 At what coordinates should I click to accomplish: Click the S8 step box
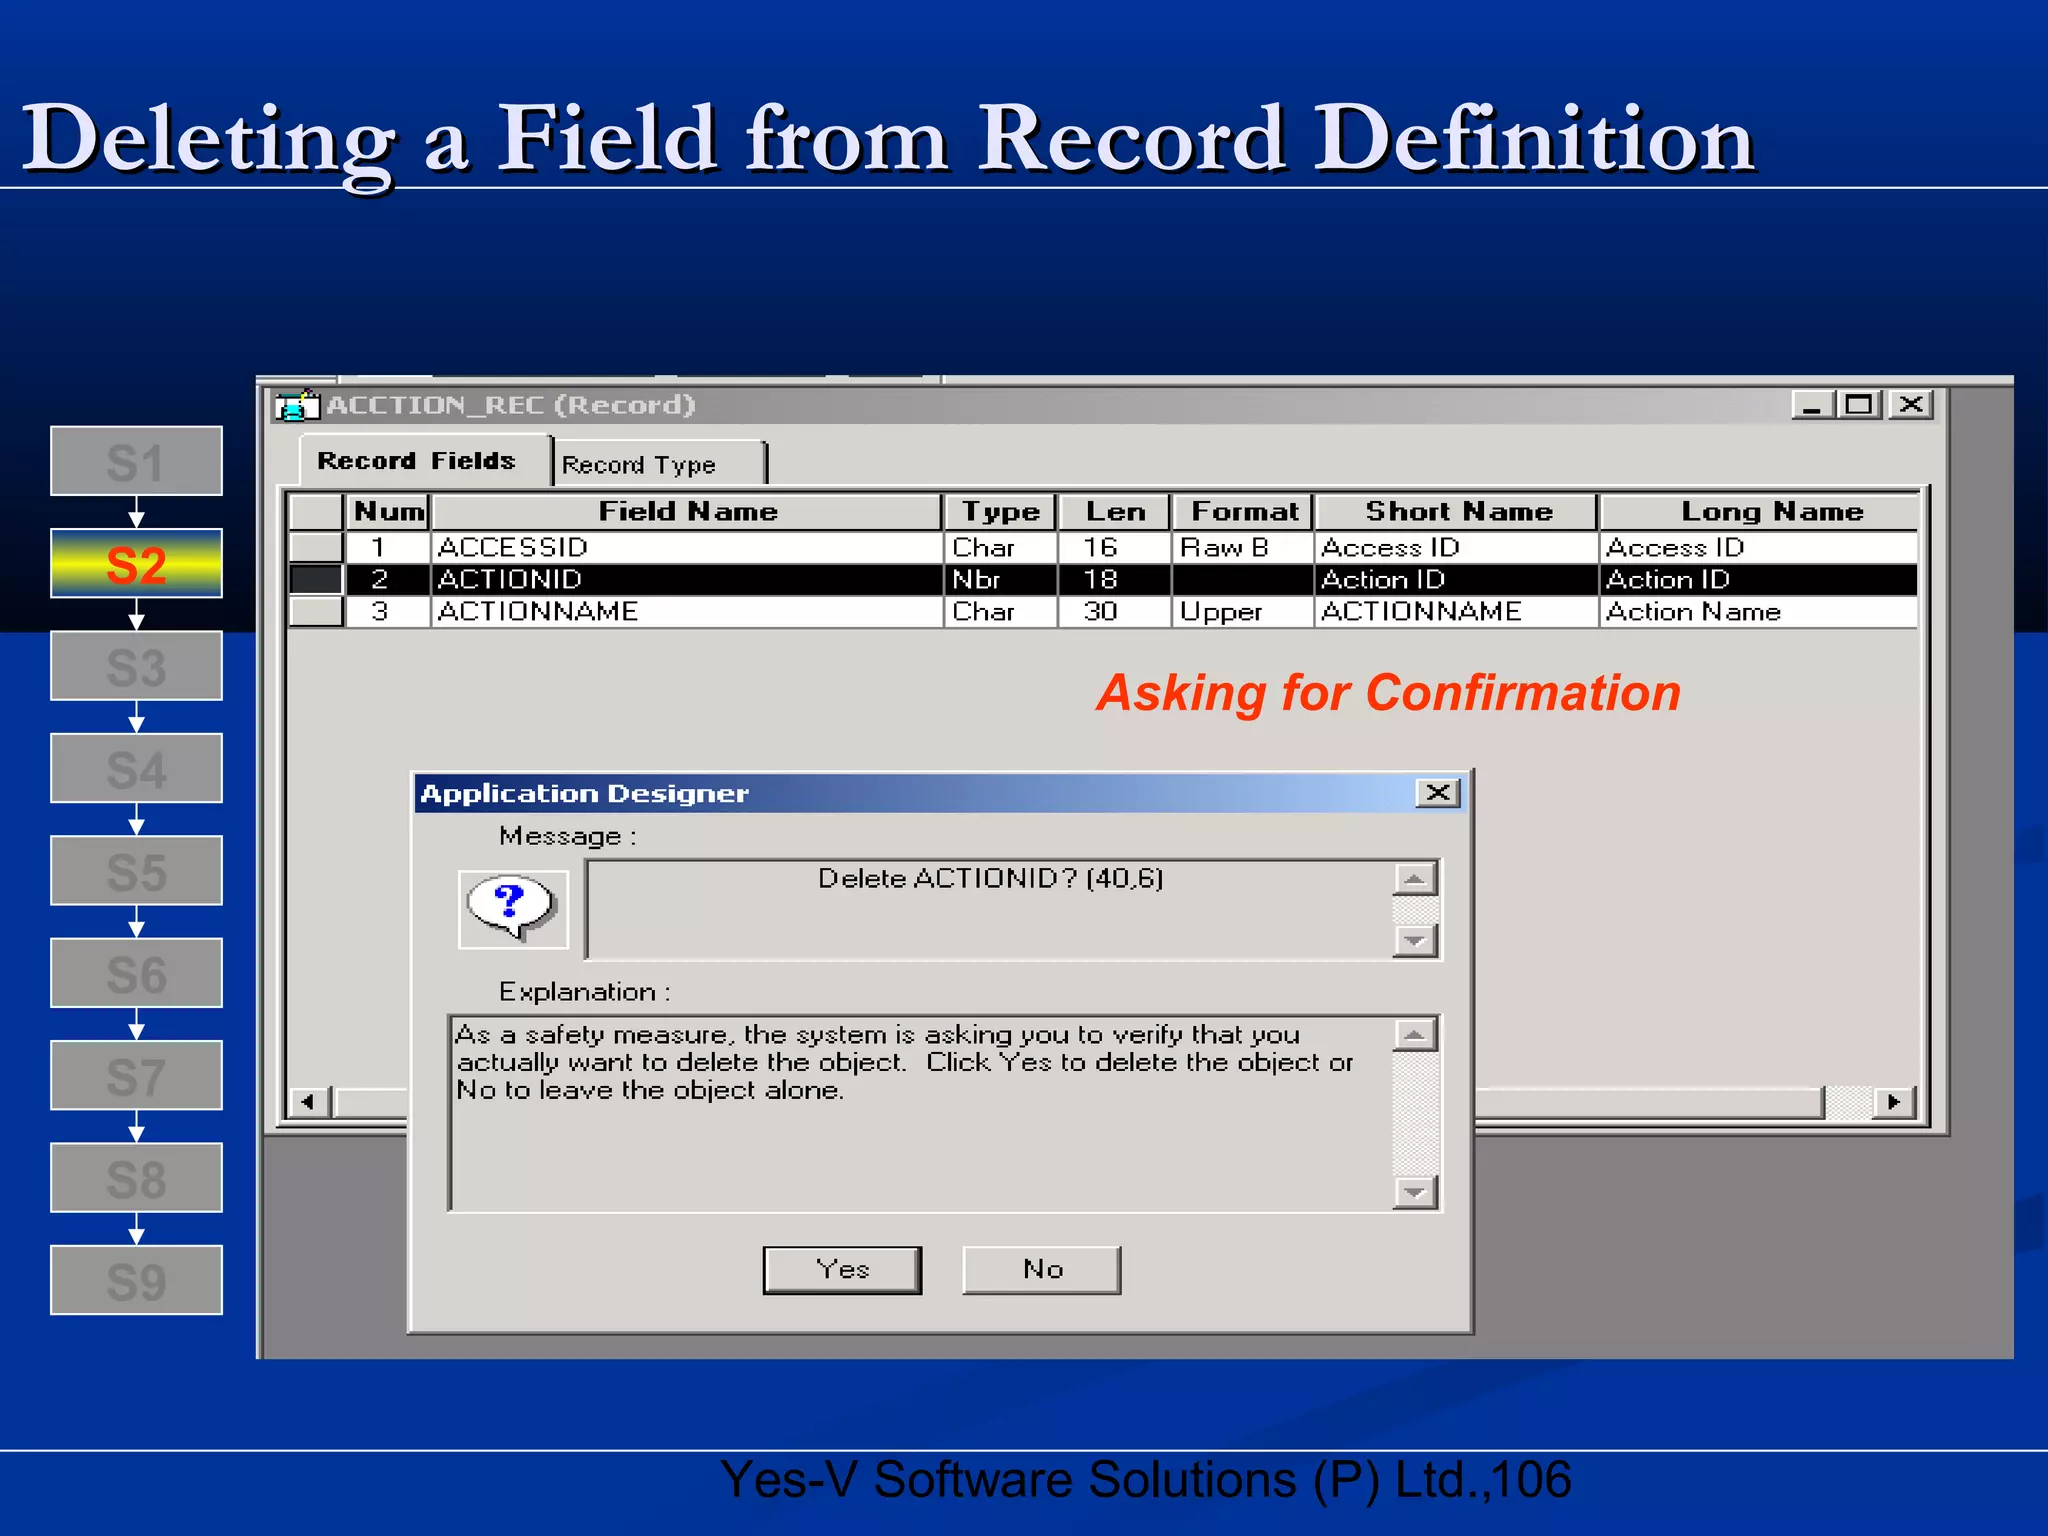point(137,1178)
